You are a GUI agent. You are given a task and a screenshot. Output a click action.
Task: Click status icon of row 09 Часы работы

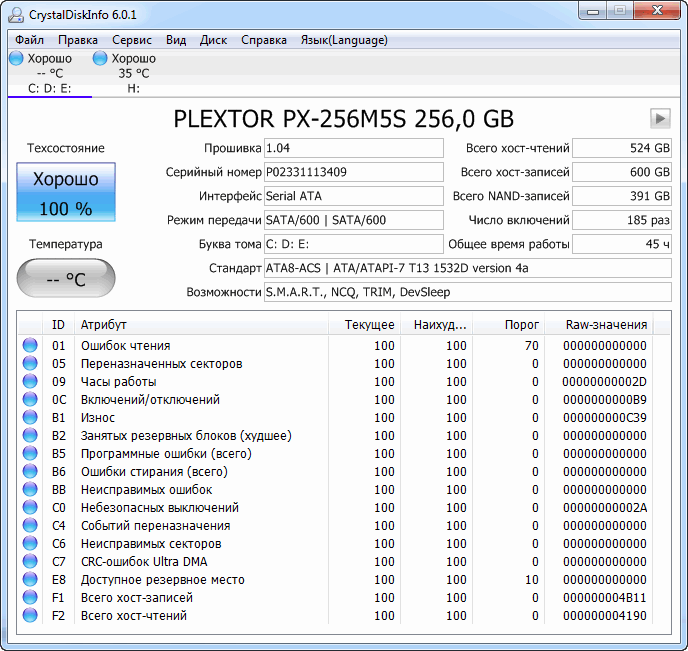pyautogui.click(x=30, y=381)
